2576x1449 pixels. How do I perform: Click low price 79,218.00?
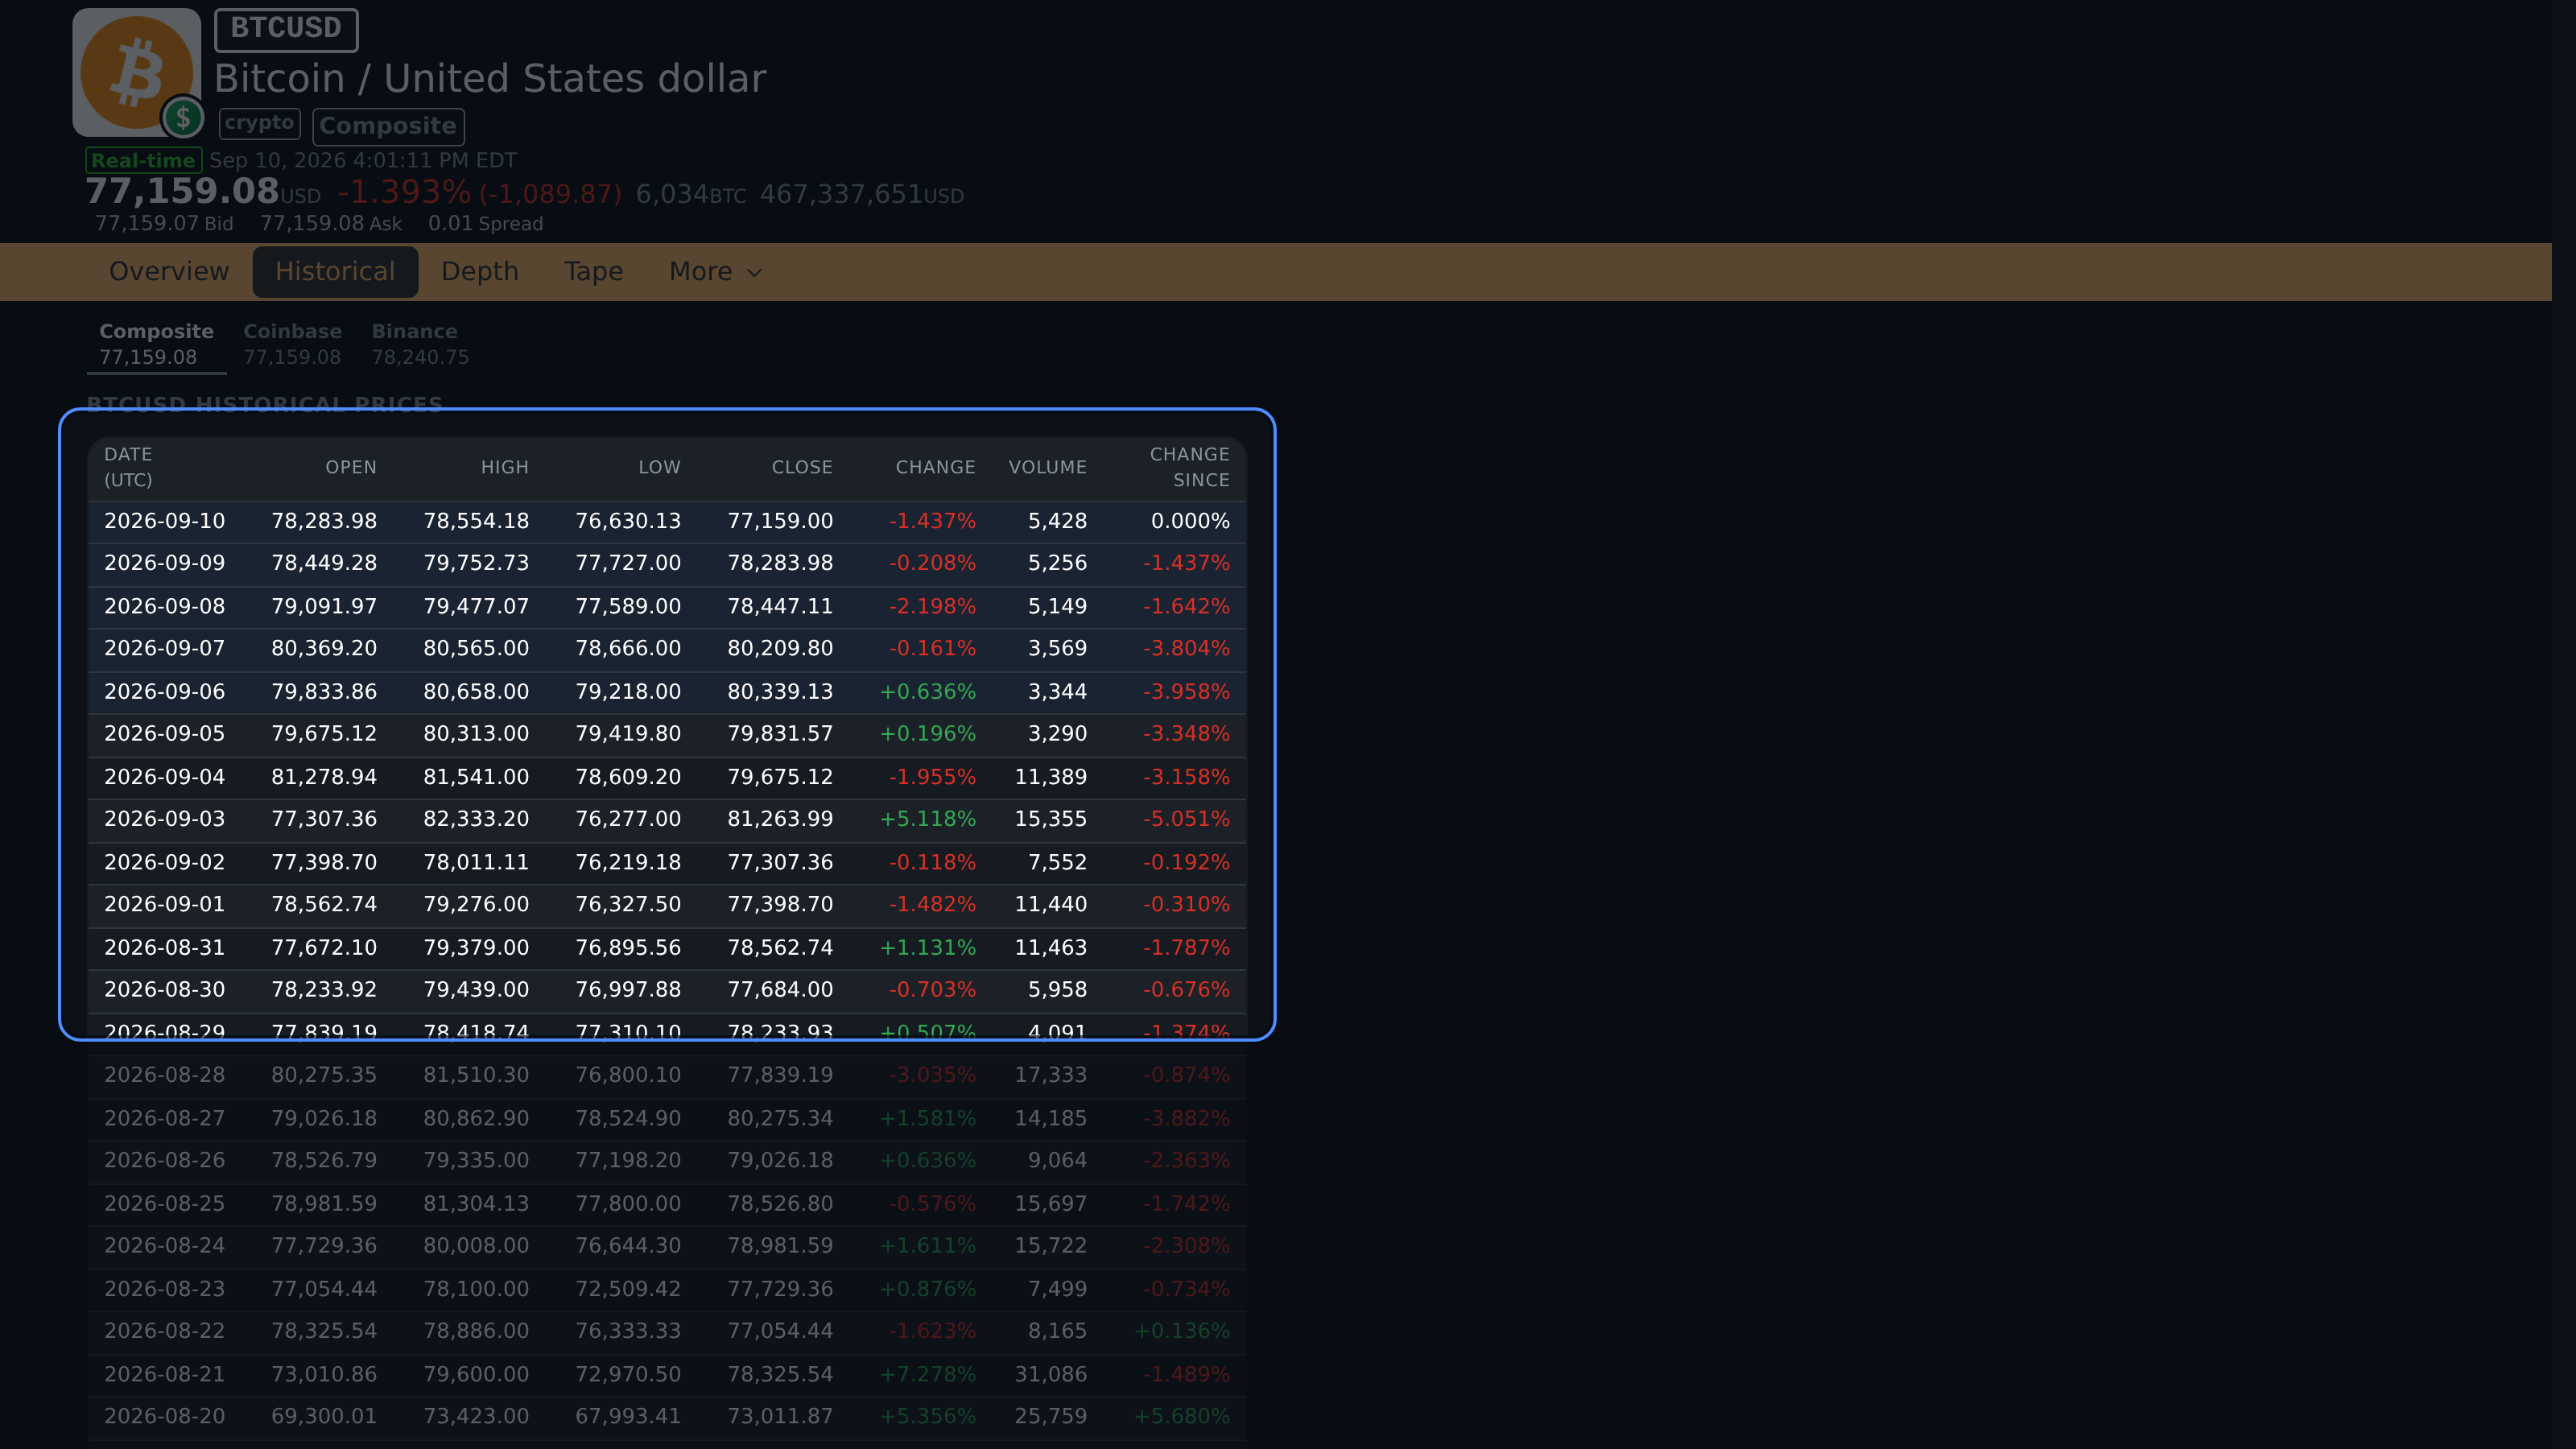coord(628,692)
